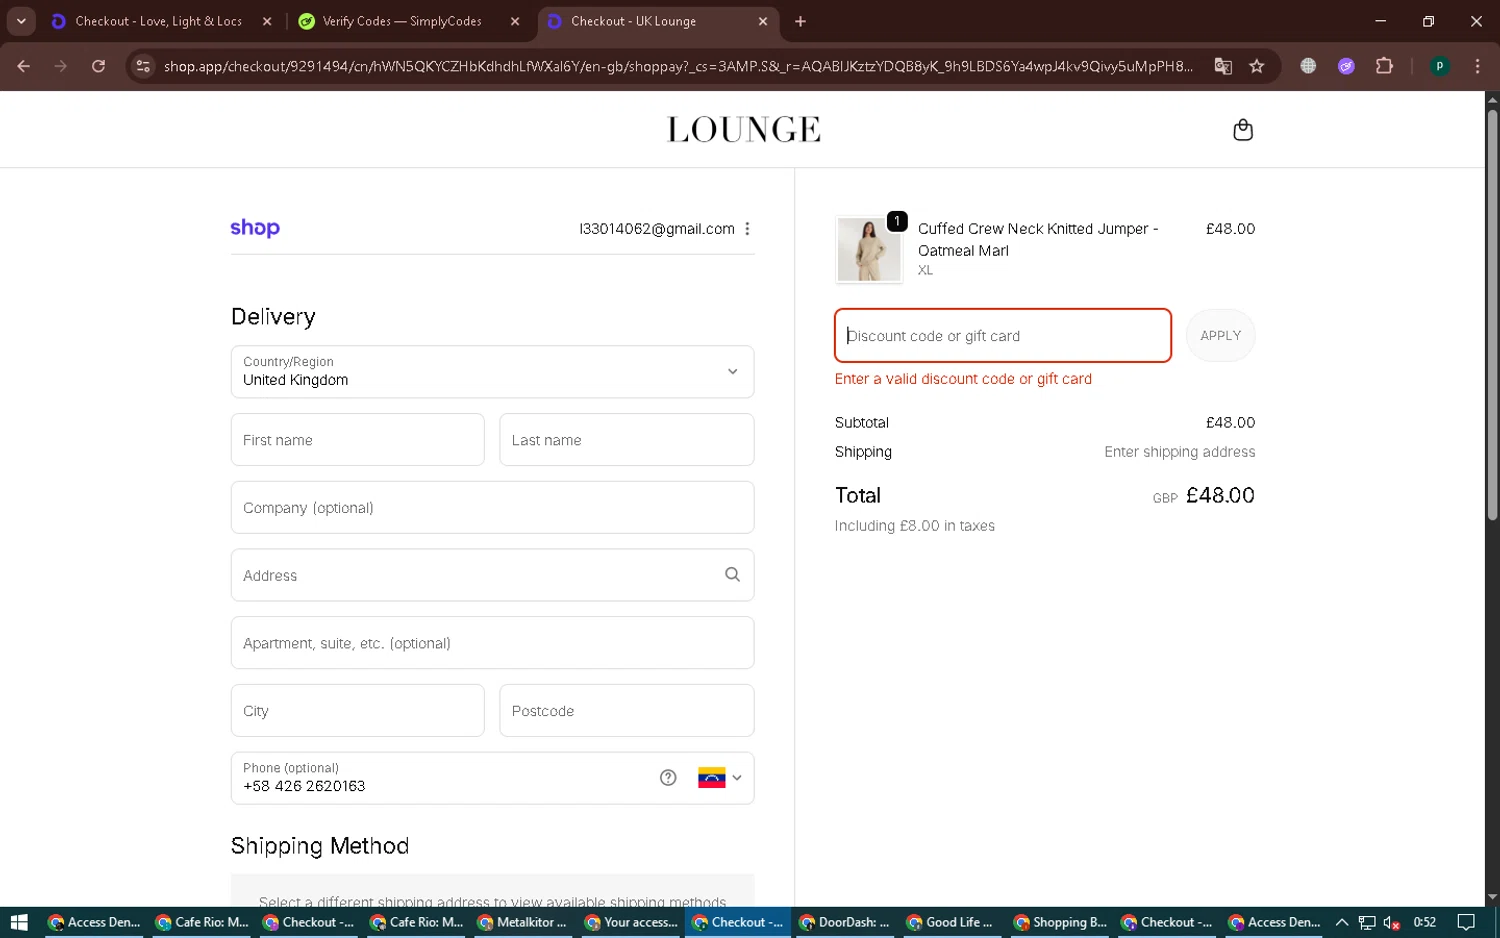Open the jumper product thumbnail
This screenshot has height=938, width=1500.
coord(868,249)
